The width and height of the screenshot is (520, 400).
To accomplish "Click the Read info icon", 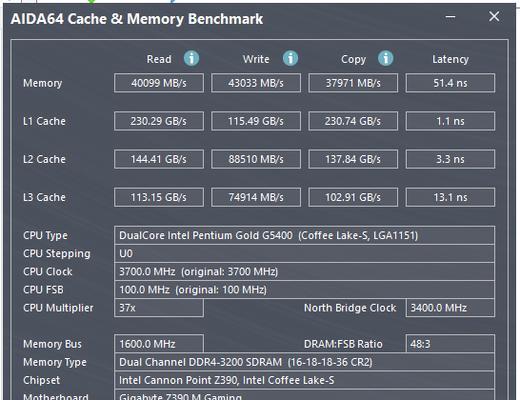I will (192, 58).
